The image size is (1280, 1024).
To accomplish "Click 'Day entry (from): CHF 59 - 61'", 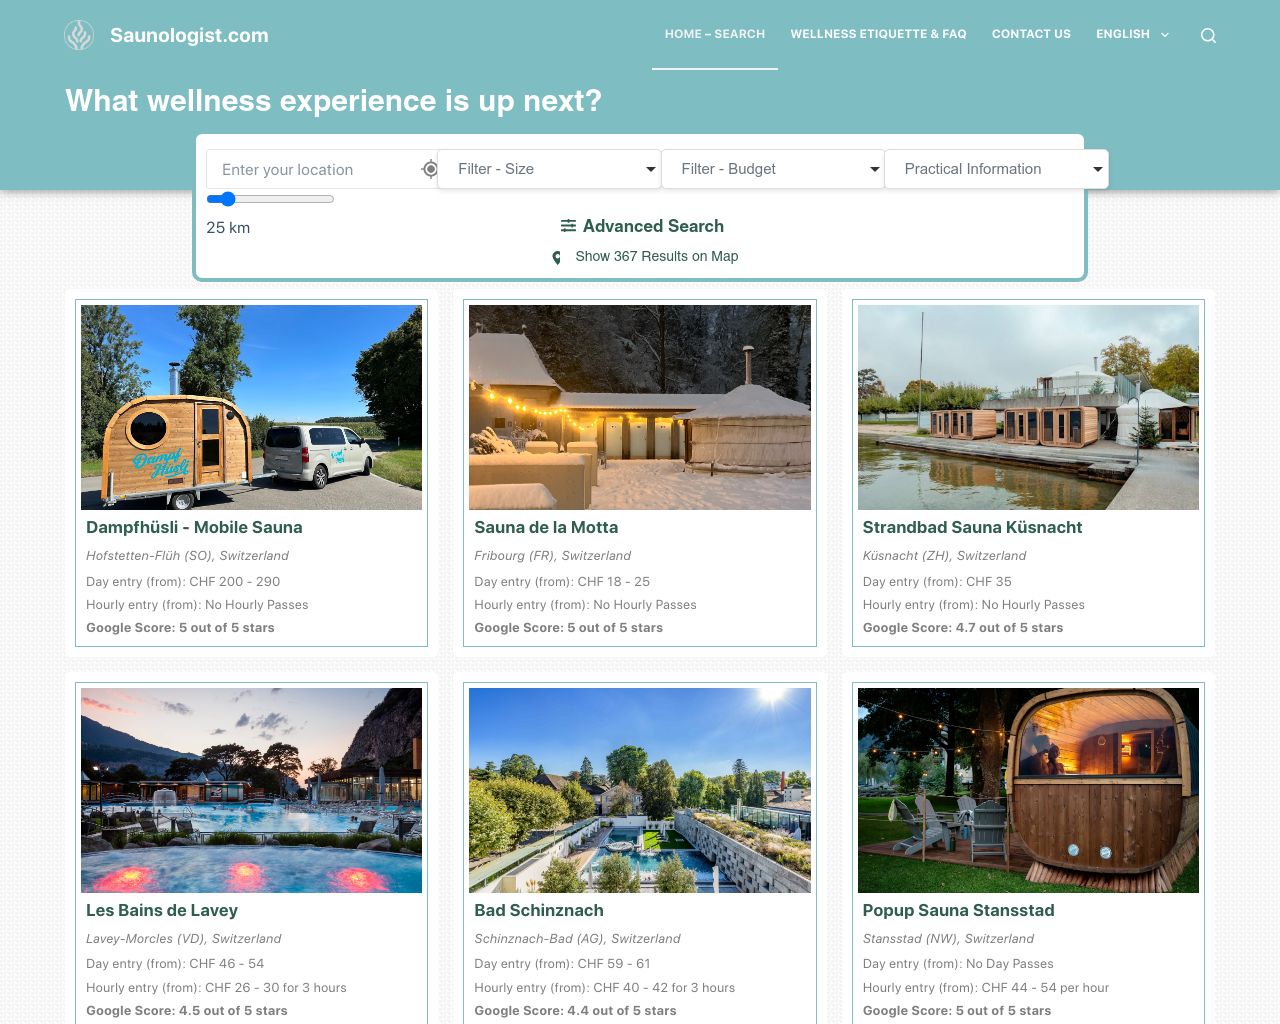I will (562, 964).
